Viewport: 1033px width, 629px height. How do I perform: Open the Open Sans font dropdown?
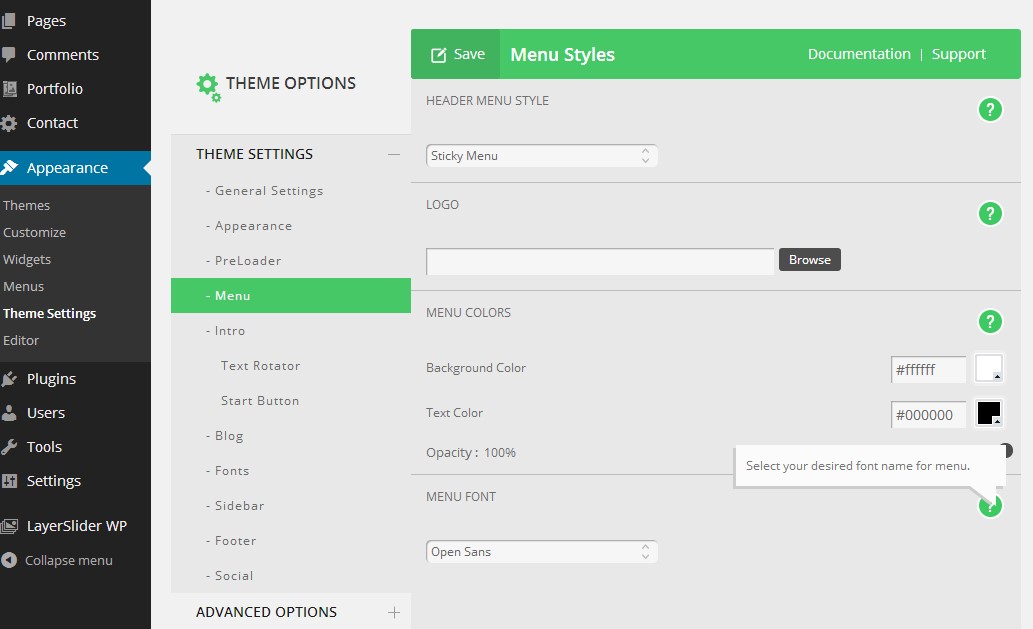tap(541, 552)
